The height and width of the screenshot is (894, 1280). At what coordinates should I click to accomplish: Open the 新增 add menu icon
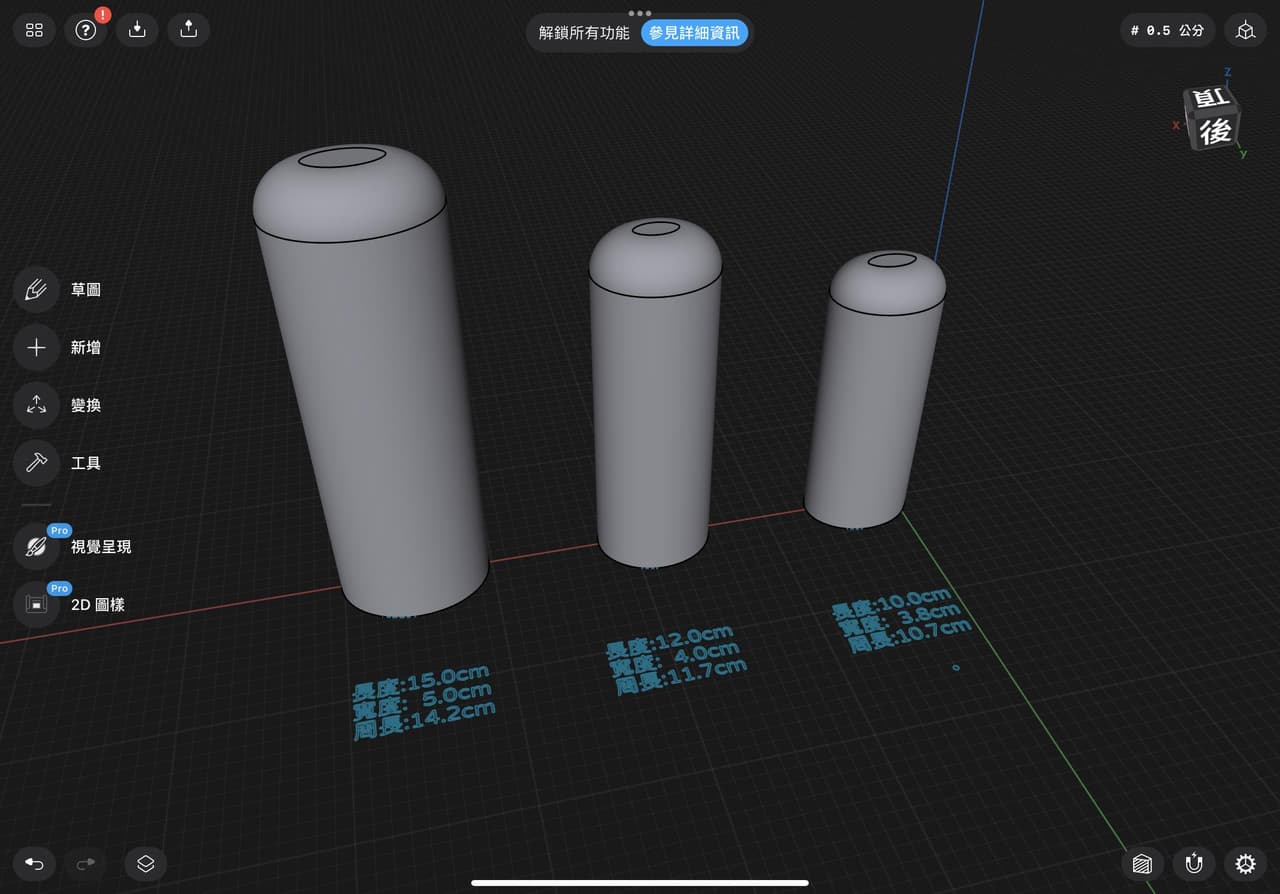[x=36, y=348]
